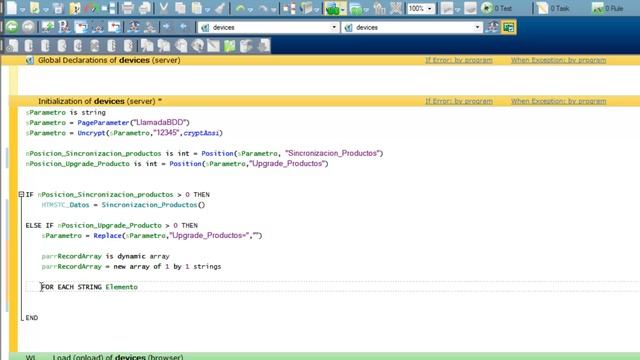The height and width of the screenshot is (360, 640).
Task: Click the line 'sParametro is string'
Action: [x=66, y=112]
